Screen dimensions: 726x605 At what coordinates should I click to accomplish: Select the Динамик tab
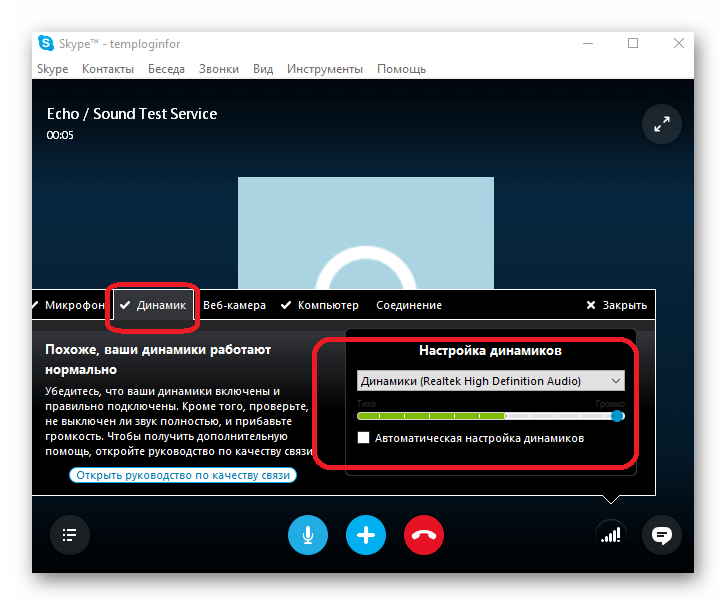click(153, 305)
